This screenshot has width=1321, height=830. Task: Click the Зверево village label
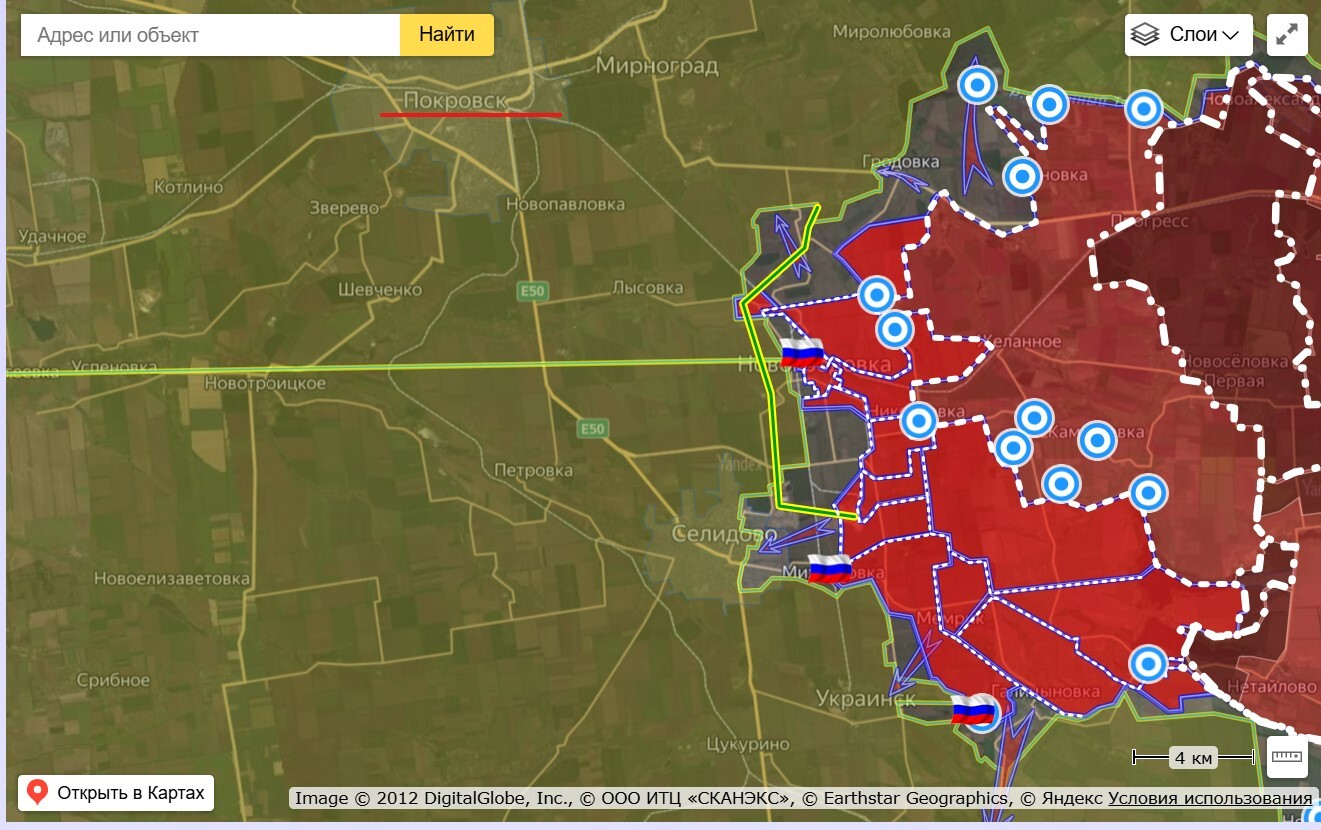coord(345,208)
